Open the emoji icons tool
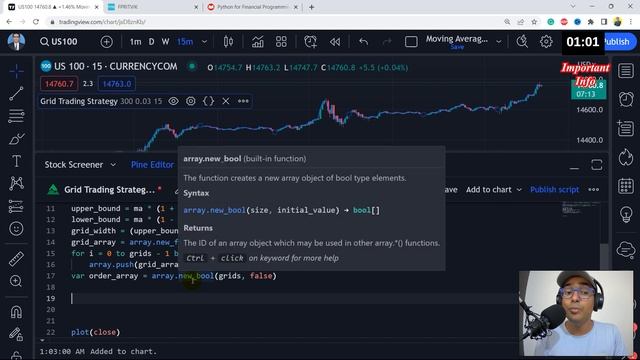The width and height of the screenshot is (640, 360). [16, 229]
